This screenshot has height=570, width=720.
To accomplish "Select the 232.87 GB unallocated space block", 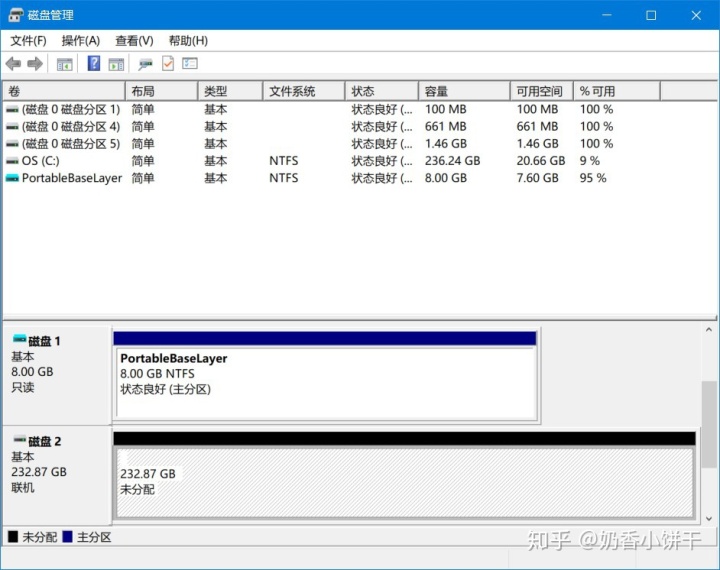I will (404, 475).
